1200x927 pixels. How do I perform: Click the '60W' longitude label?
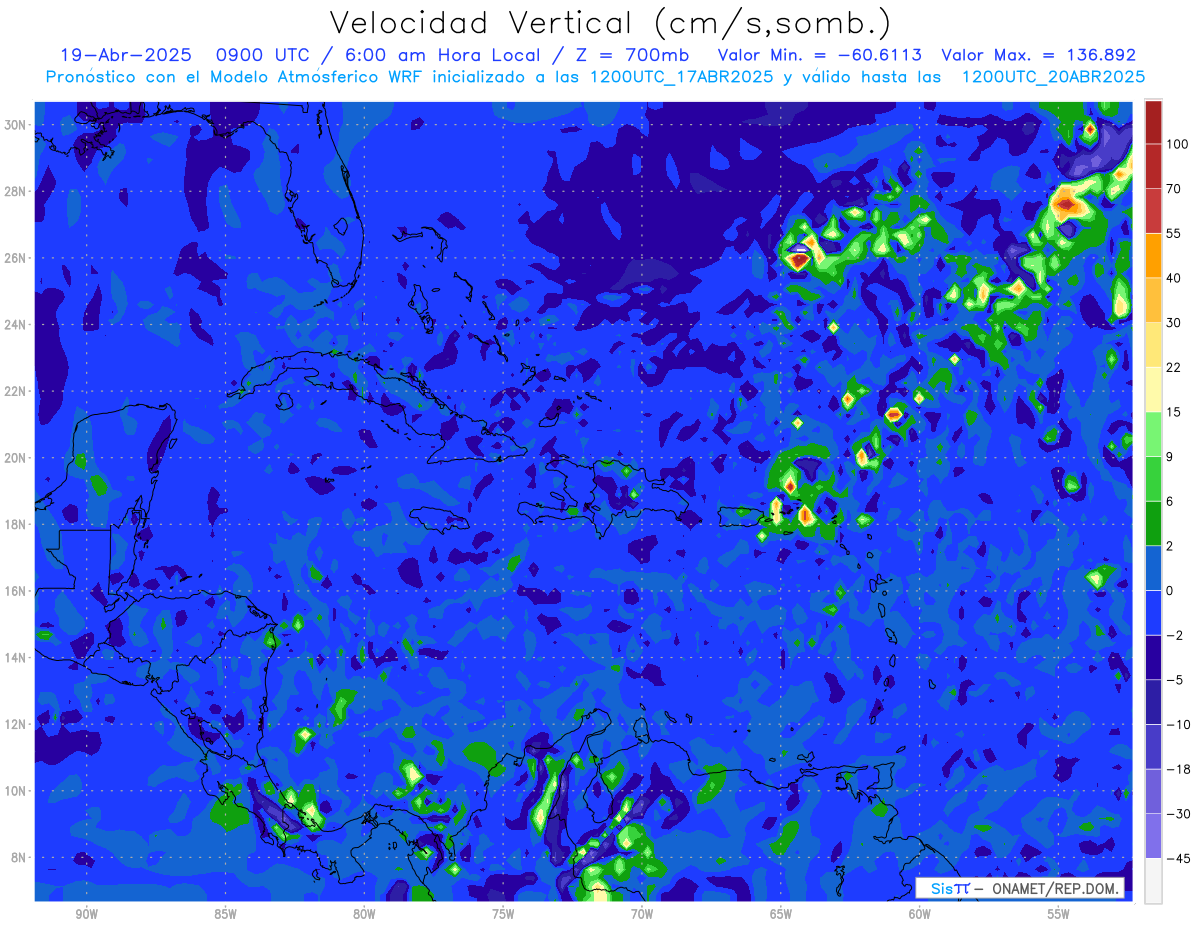click(x=919, y=914)
